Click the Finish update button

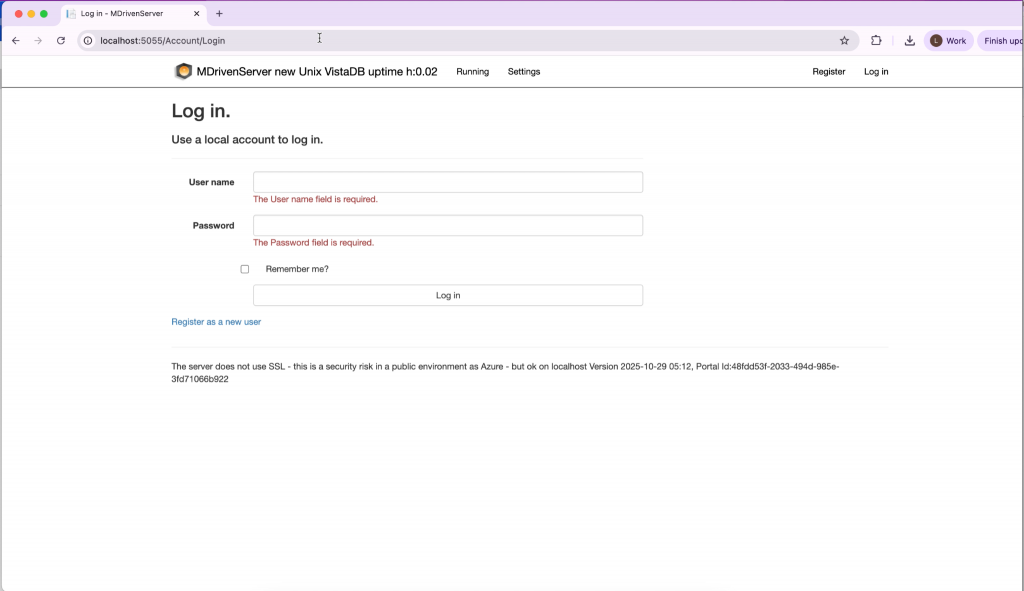coord(1001,41)
